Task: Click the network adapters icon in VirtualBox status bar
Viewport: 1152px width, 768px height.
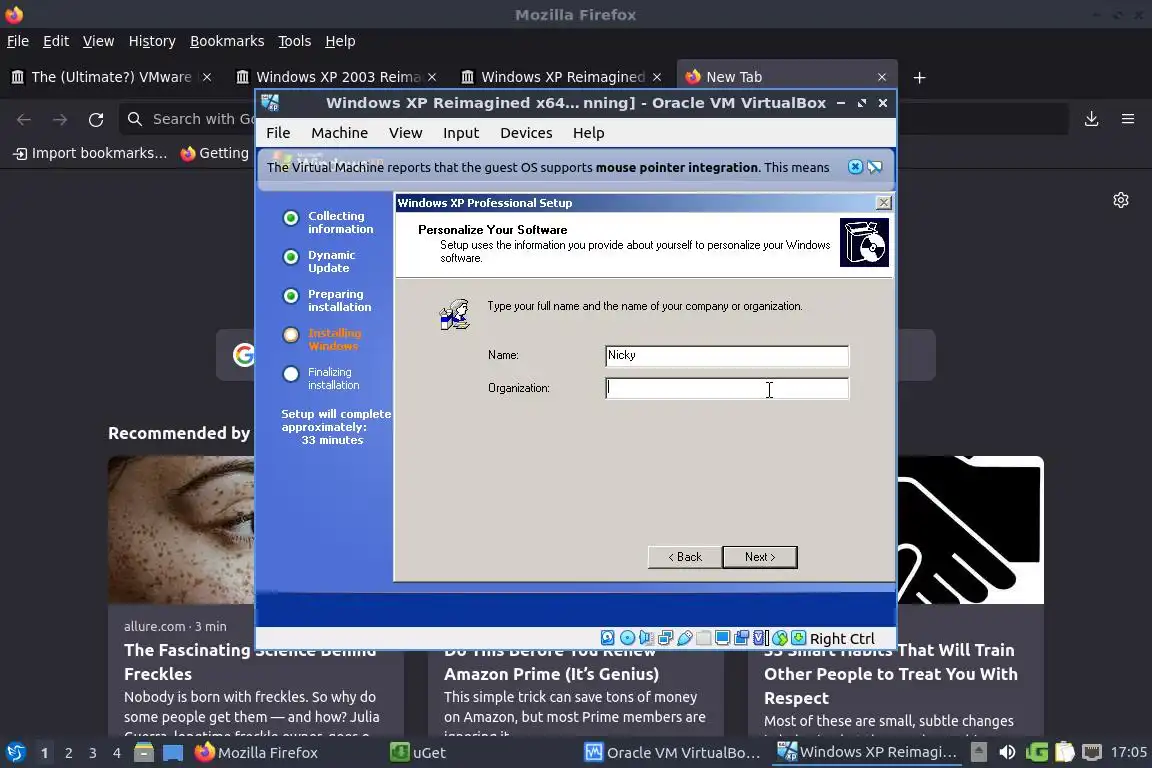Action: (x=666, y=638)
